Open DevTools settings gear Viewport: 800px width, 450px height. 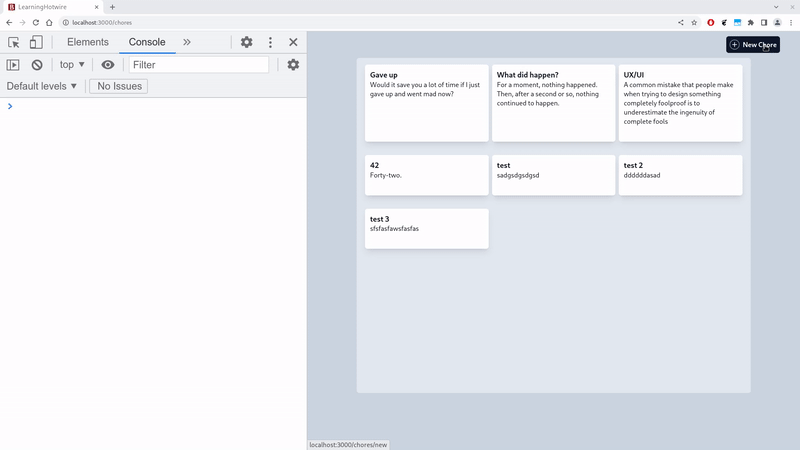246,42
